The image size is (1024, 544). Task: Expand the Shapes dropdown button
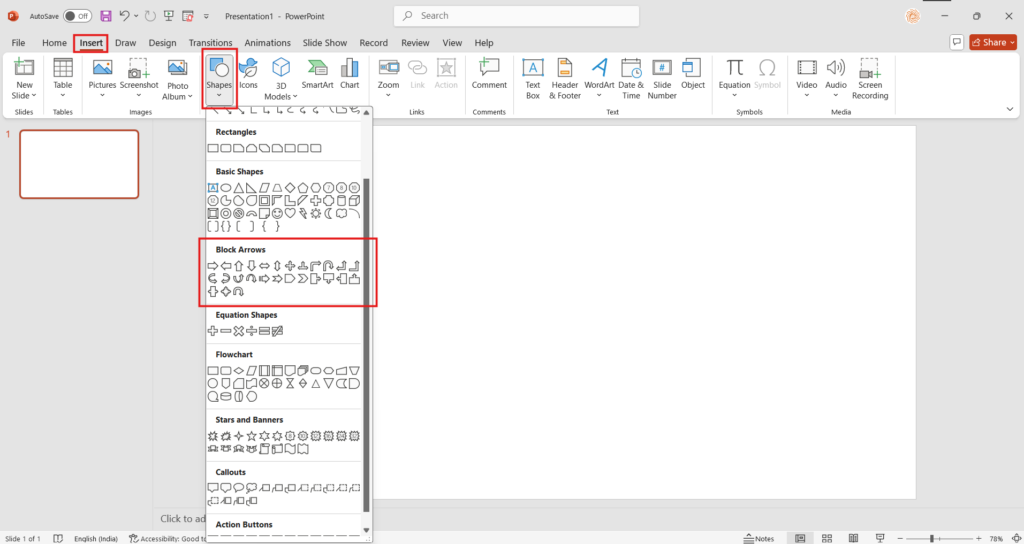(219, 76)
